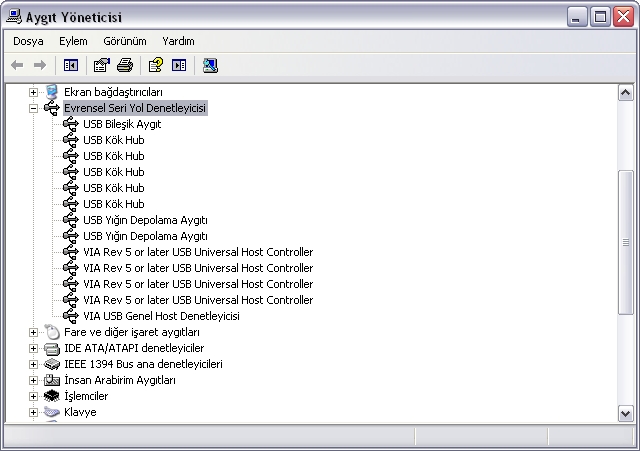Open the Görünüm menu
Viewport: 640px width, 451px height.
tap(124, 41)
